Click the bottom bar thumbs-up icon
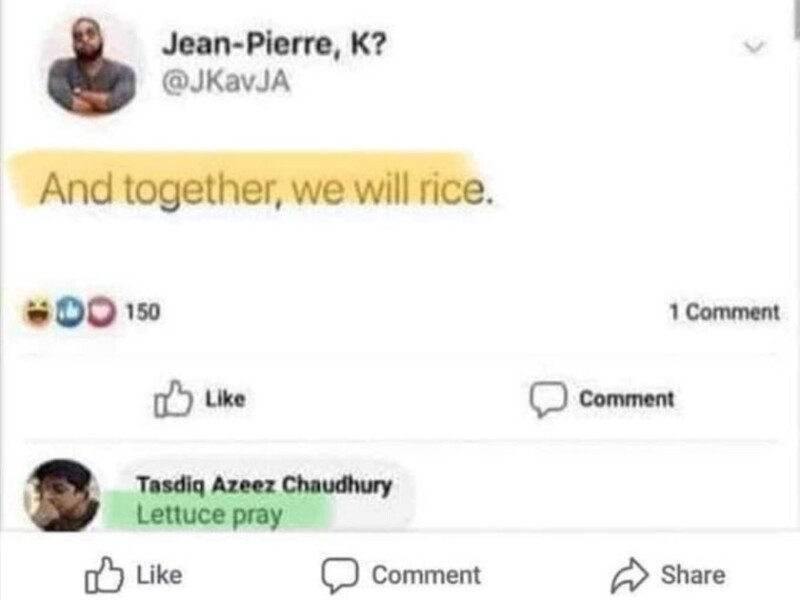 pyautogui.click(x=105, y=575)
